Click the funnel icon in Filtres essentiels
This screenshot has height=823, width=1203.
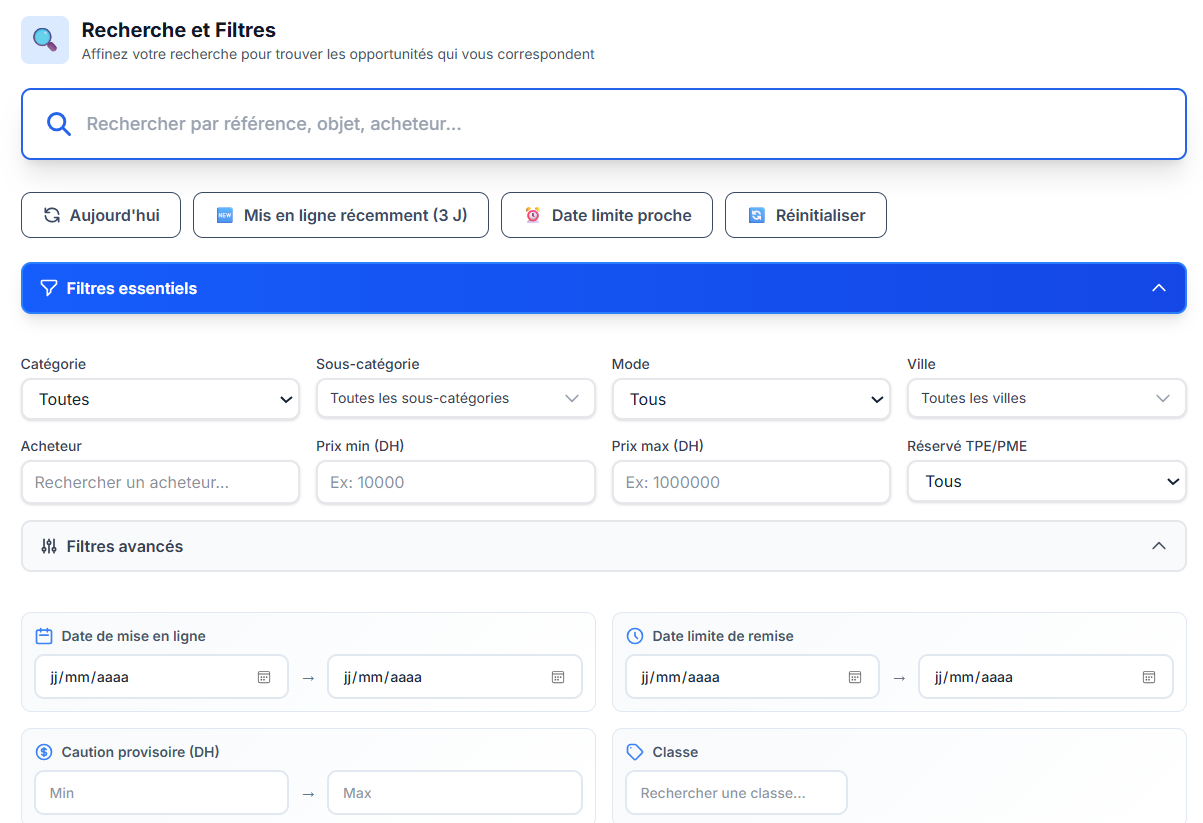(48, 288)
